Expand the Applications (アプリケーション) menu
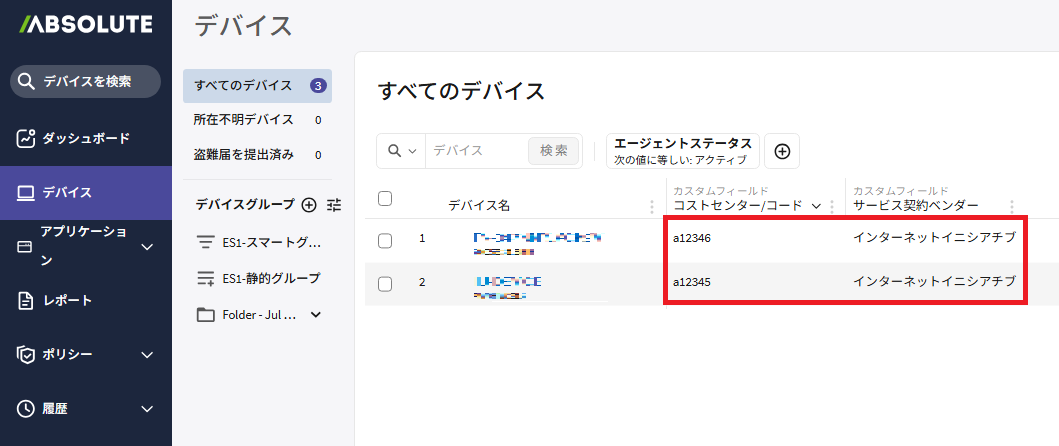Image resolution: width=1059 pixels, height=446 pixels. (x=146, y=247)
